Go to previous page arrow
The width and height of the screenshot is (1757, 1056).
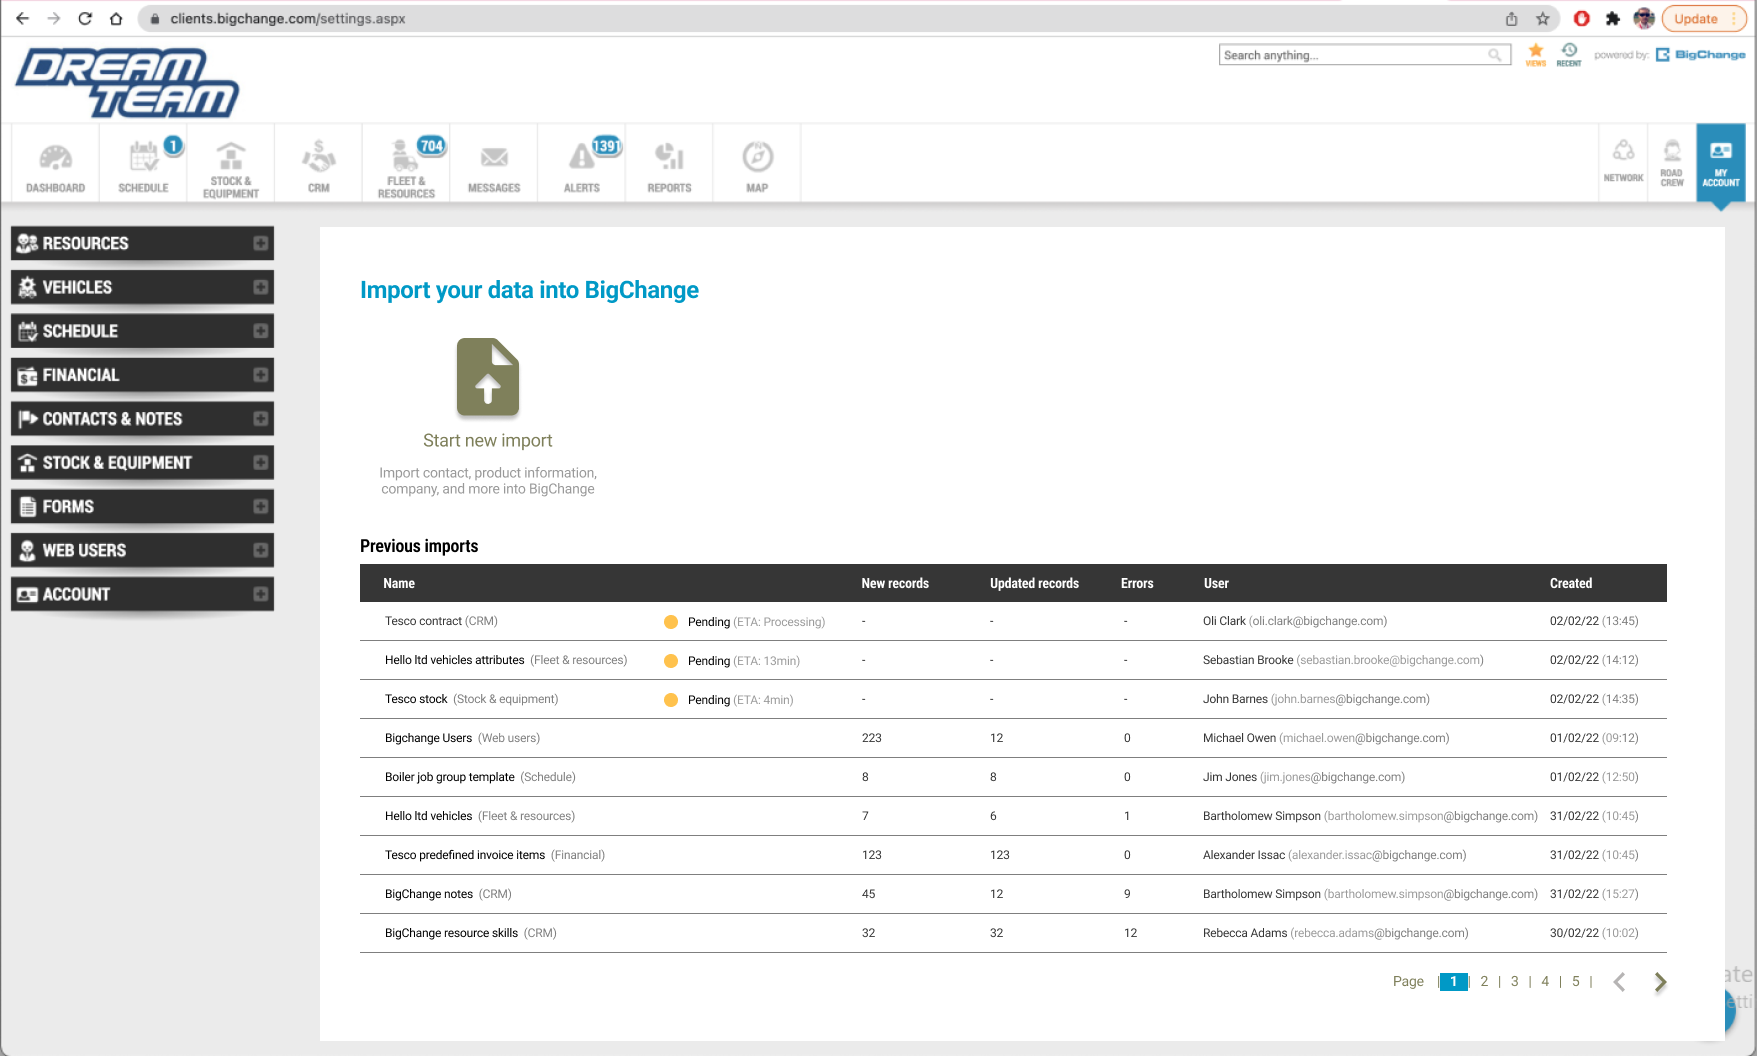1619,982
